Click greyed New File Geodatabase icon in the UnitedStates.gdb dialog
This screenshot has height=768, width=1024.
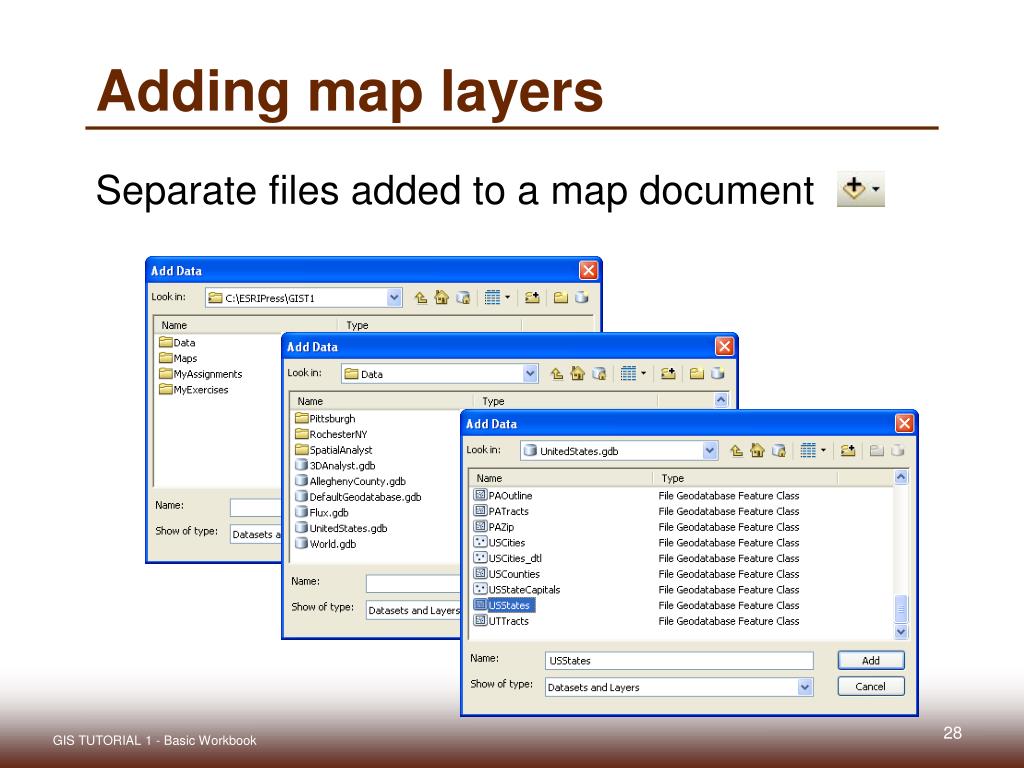pyautogui.click(x=898, y=451)
